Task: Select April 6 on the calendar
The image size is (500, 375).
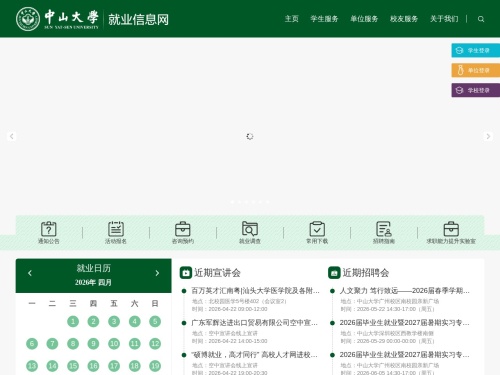Action: coord(32,344)
